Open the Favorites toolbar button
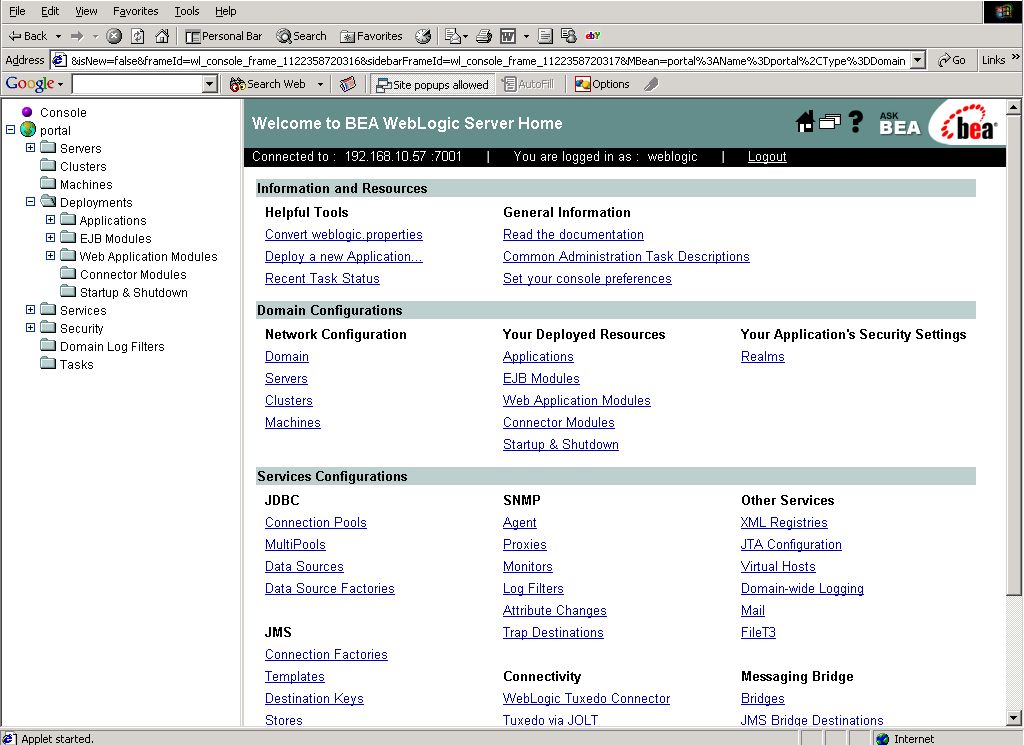The height and width of the screenshot is (745, 1024). 371,36
